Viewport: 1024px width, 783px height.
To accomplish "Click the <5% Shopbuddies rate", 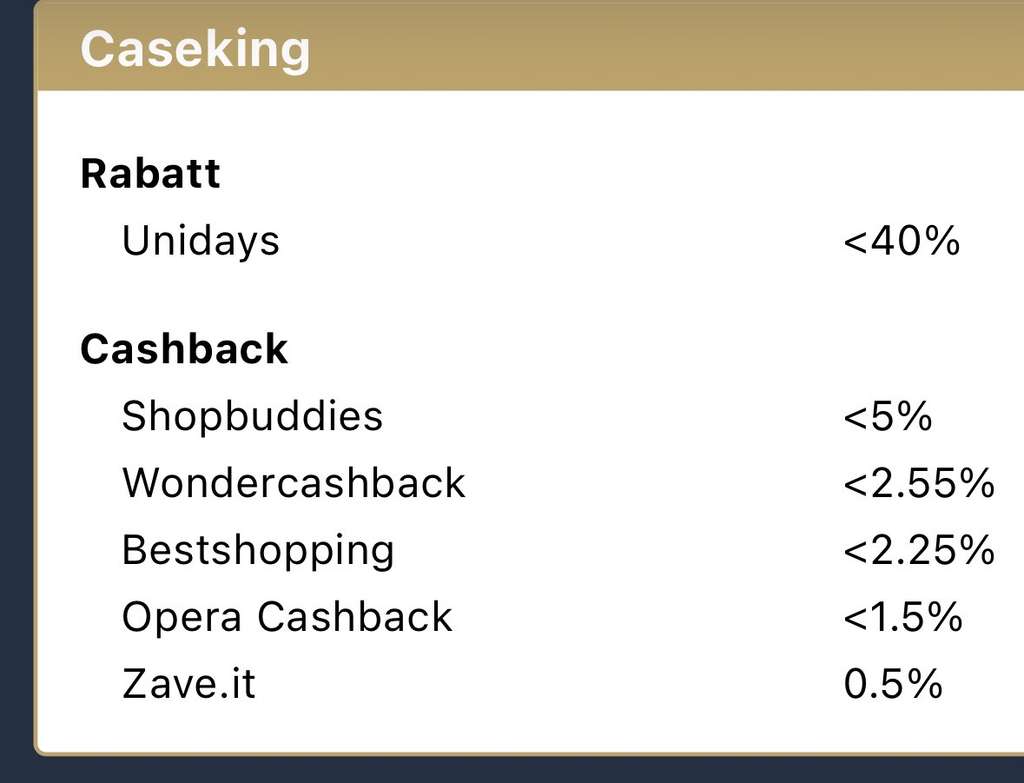I will (x=887, y=417).
